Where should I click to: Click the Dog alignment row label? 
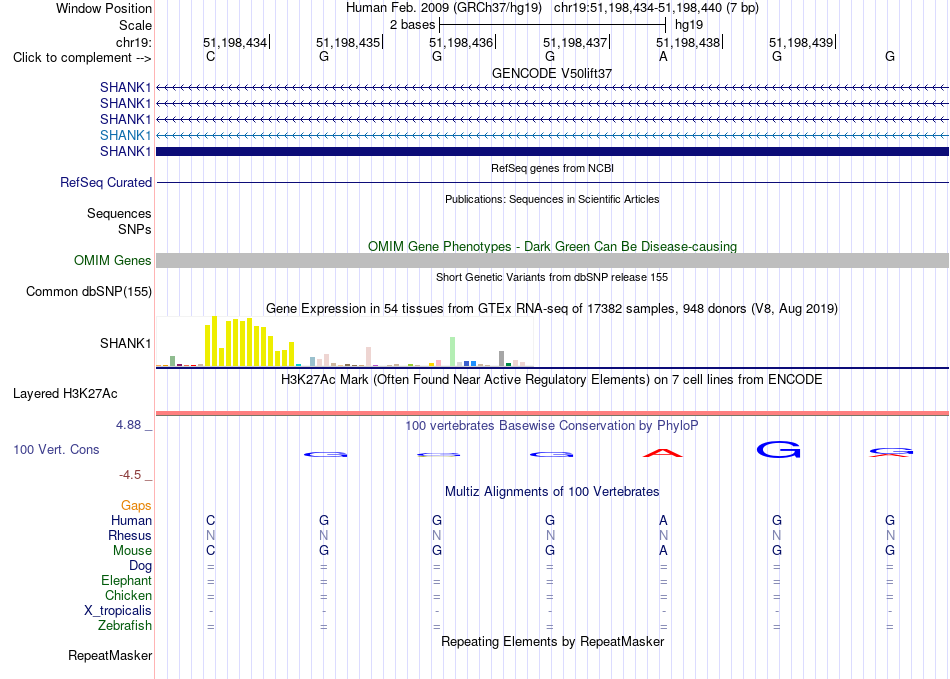pos(140,566)
